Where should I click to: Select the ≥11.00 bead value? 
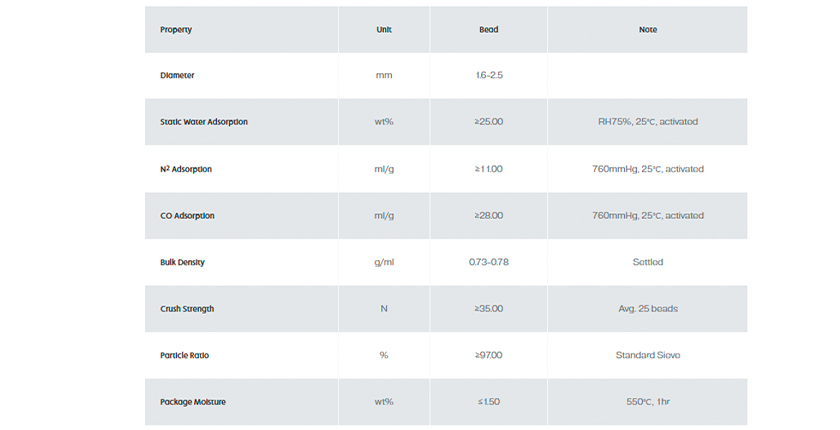coord(488,169)
